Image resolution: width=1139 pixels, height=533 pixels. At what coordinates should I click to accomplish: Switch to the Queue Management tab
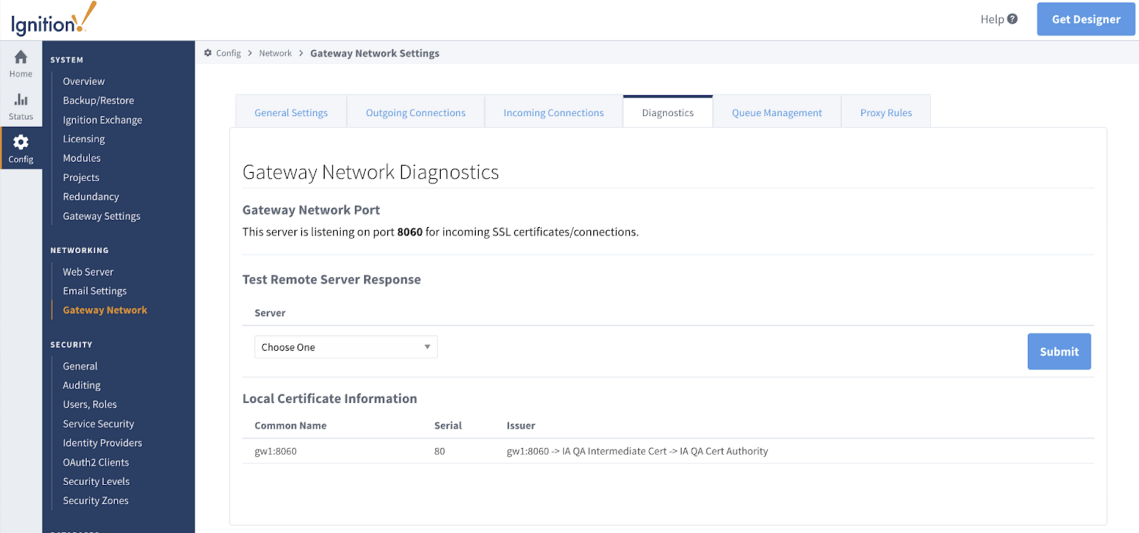(x=777, y=113)
